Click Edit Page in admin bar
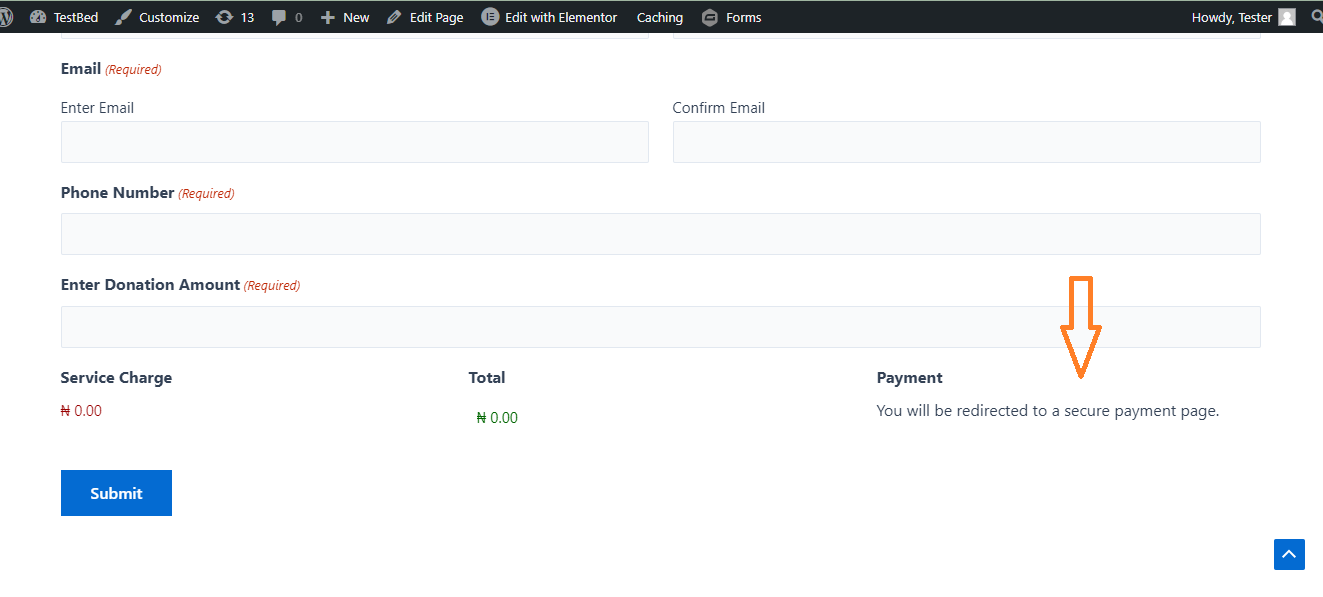 coord(425,17)
